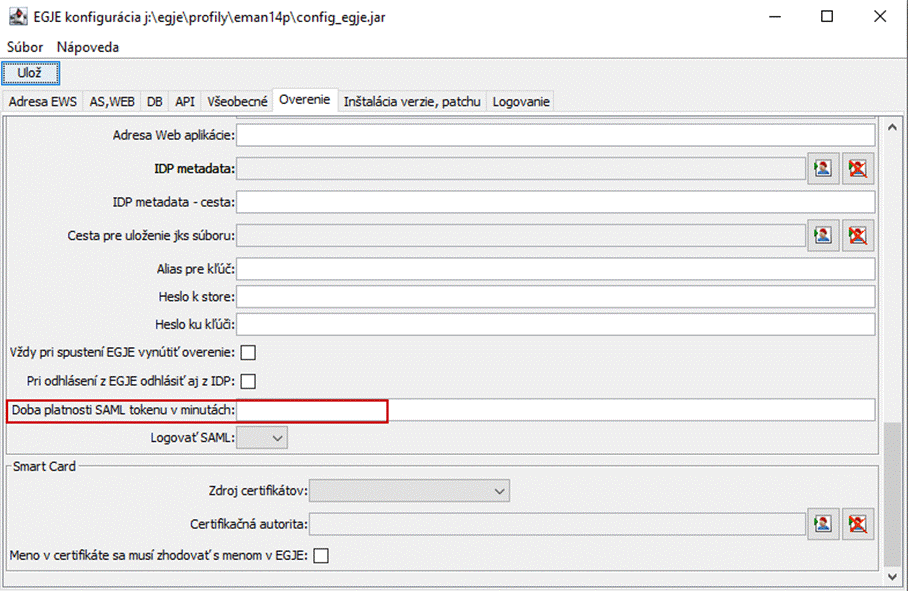Click the IDP metadata clear icon
This screenshot has width=908, height=591.
[x=857, y=169]
